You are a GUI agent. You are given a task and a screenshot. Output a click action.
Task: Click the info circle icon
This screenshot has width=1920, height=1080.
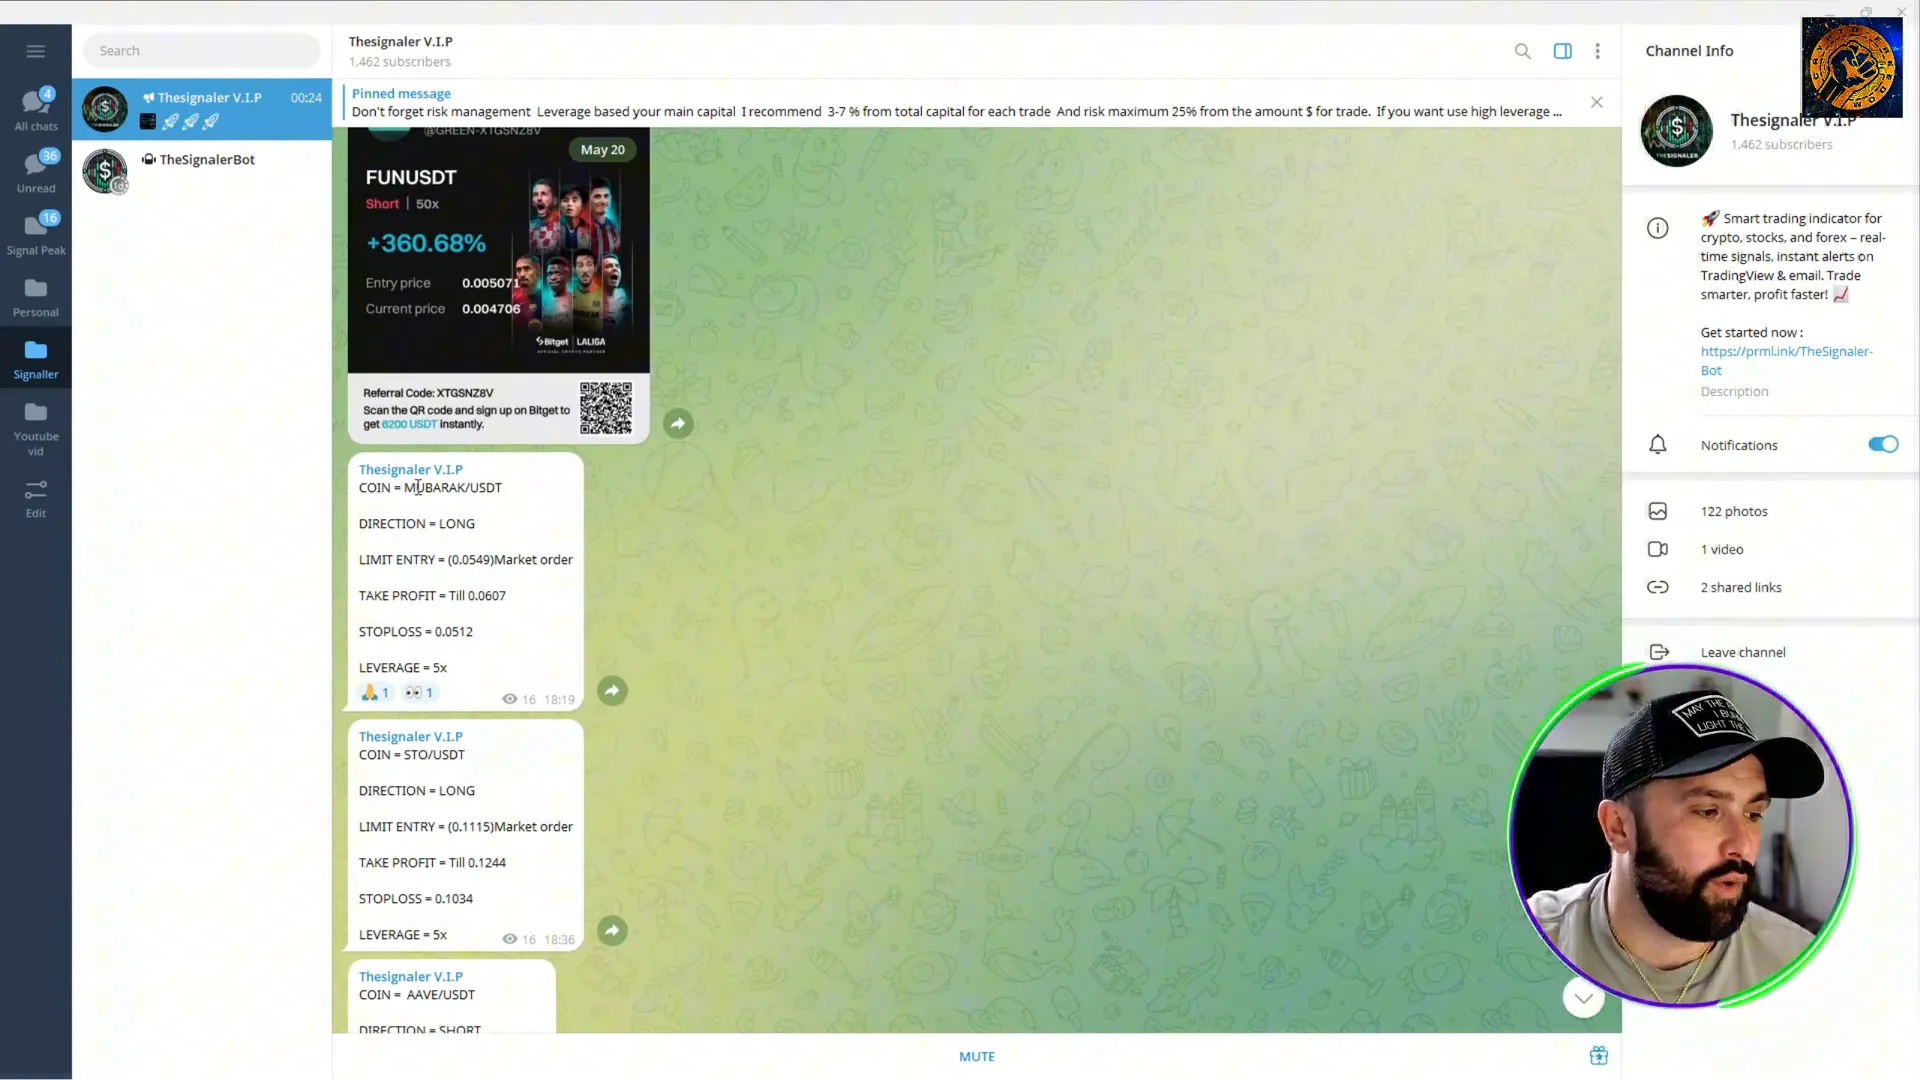coord(1657,228)
